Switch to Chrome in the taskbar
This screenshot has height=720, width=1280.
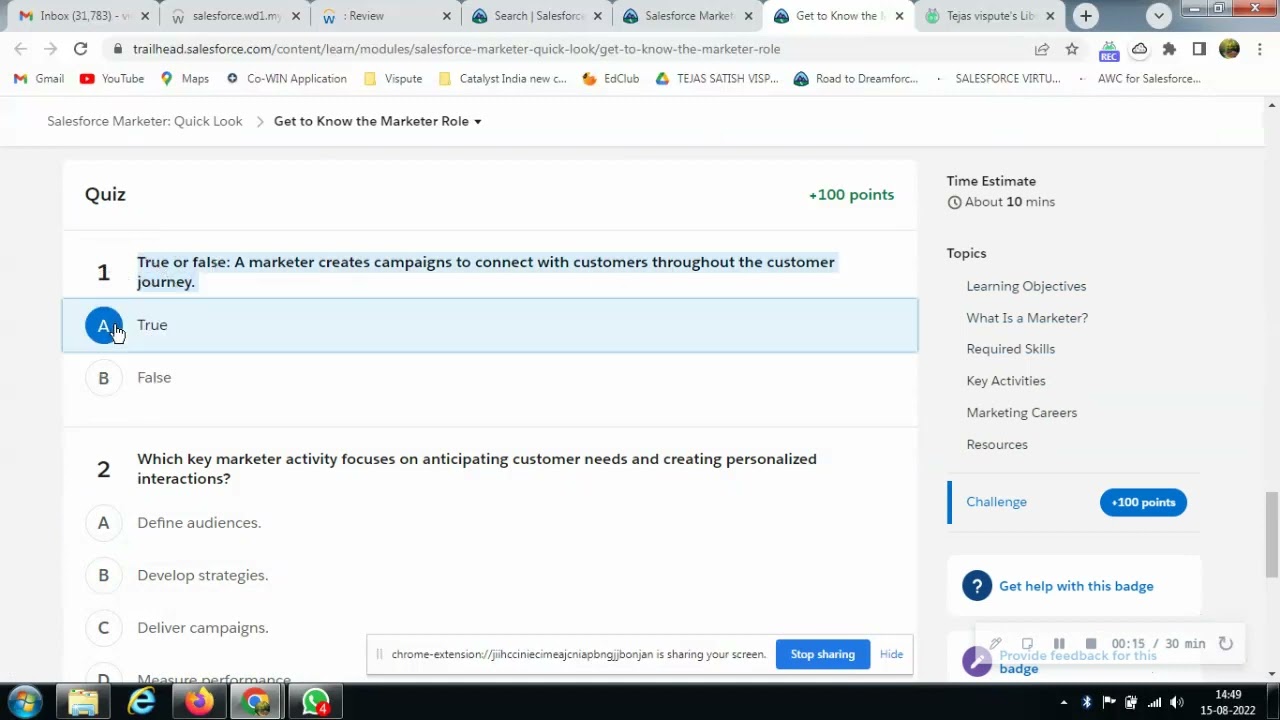coord(257,702)
